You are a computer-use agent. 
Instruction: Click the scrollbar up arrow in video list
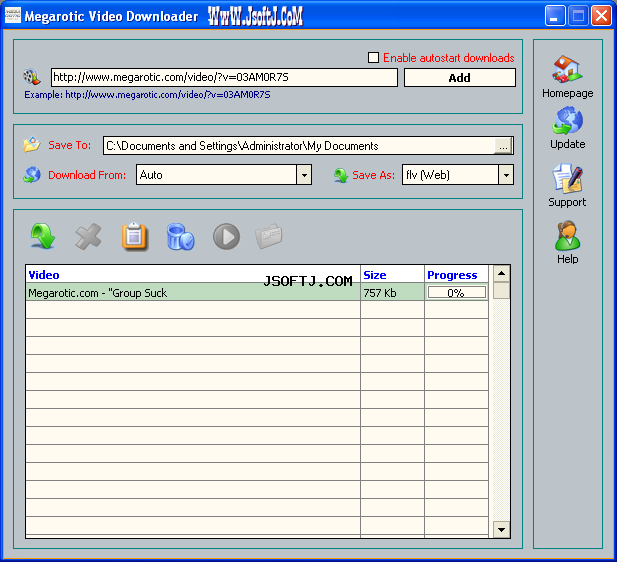click(501, 274)
